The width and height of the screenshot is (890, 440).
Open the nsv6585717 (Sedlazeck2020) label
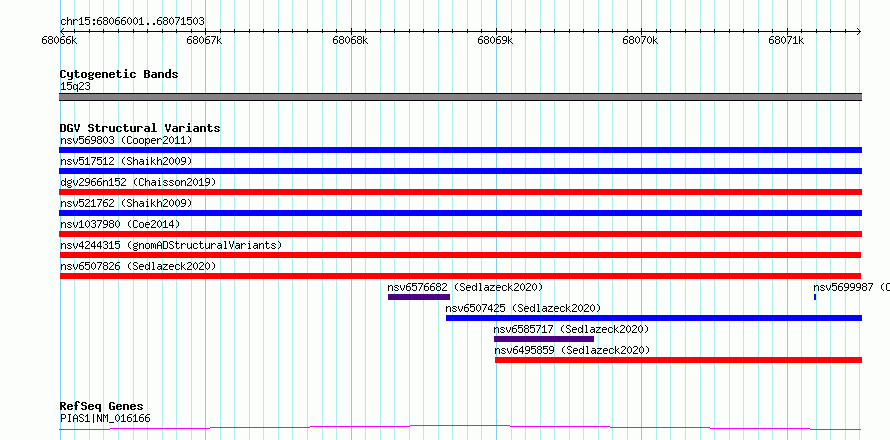click(x=571, y=329)
